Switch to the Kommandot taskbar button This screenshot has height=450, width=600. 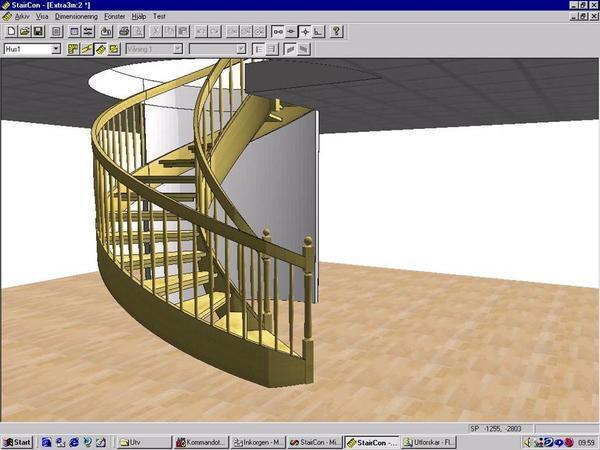(201, 442)
